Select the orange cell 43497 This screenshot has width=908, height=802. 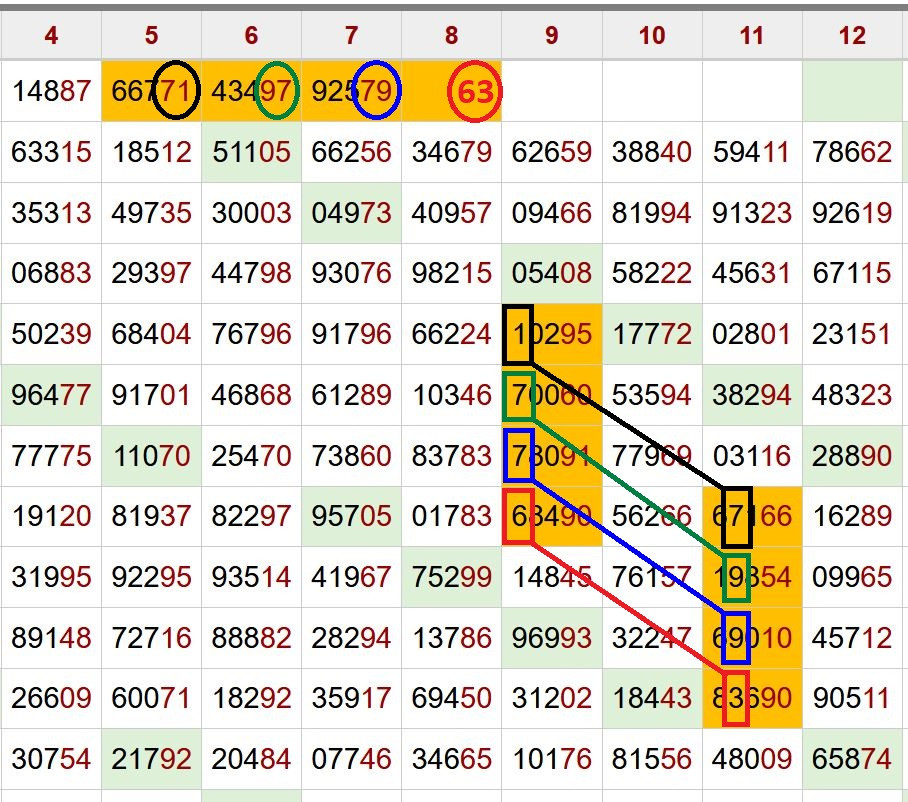coord(251,91)
